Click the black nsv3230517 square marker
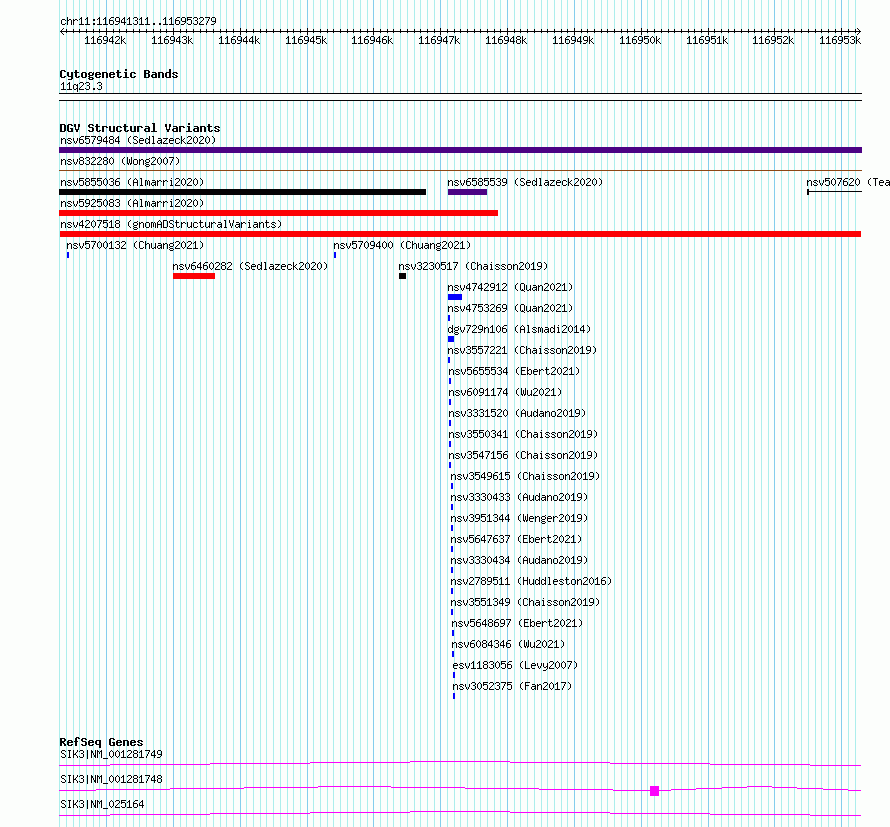The image size is (890, 827). 402,276
